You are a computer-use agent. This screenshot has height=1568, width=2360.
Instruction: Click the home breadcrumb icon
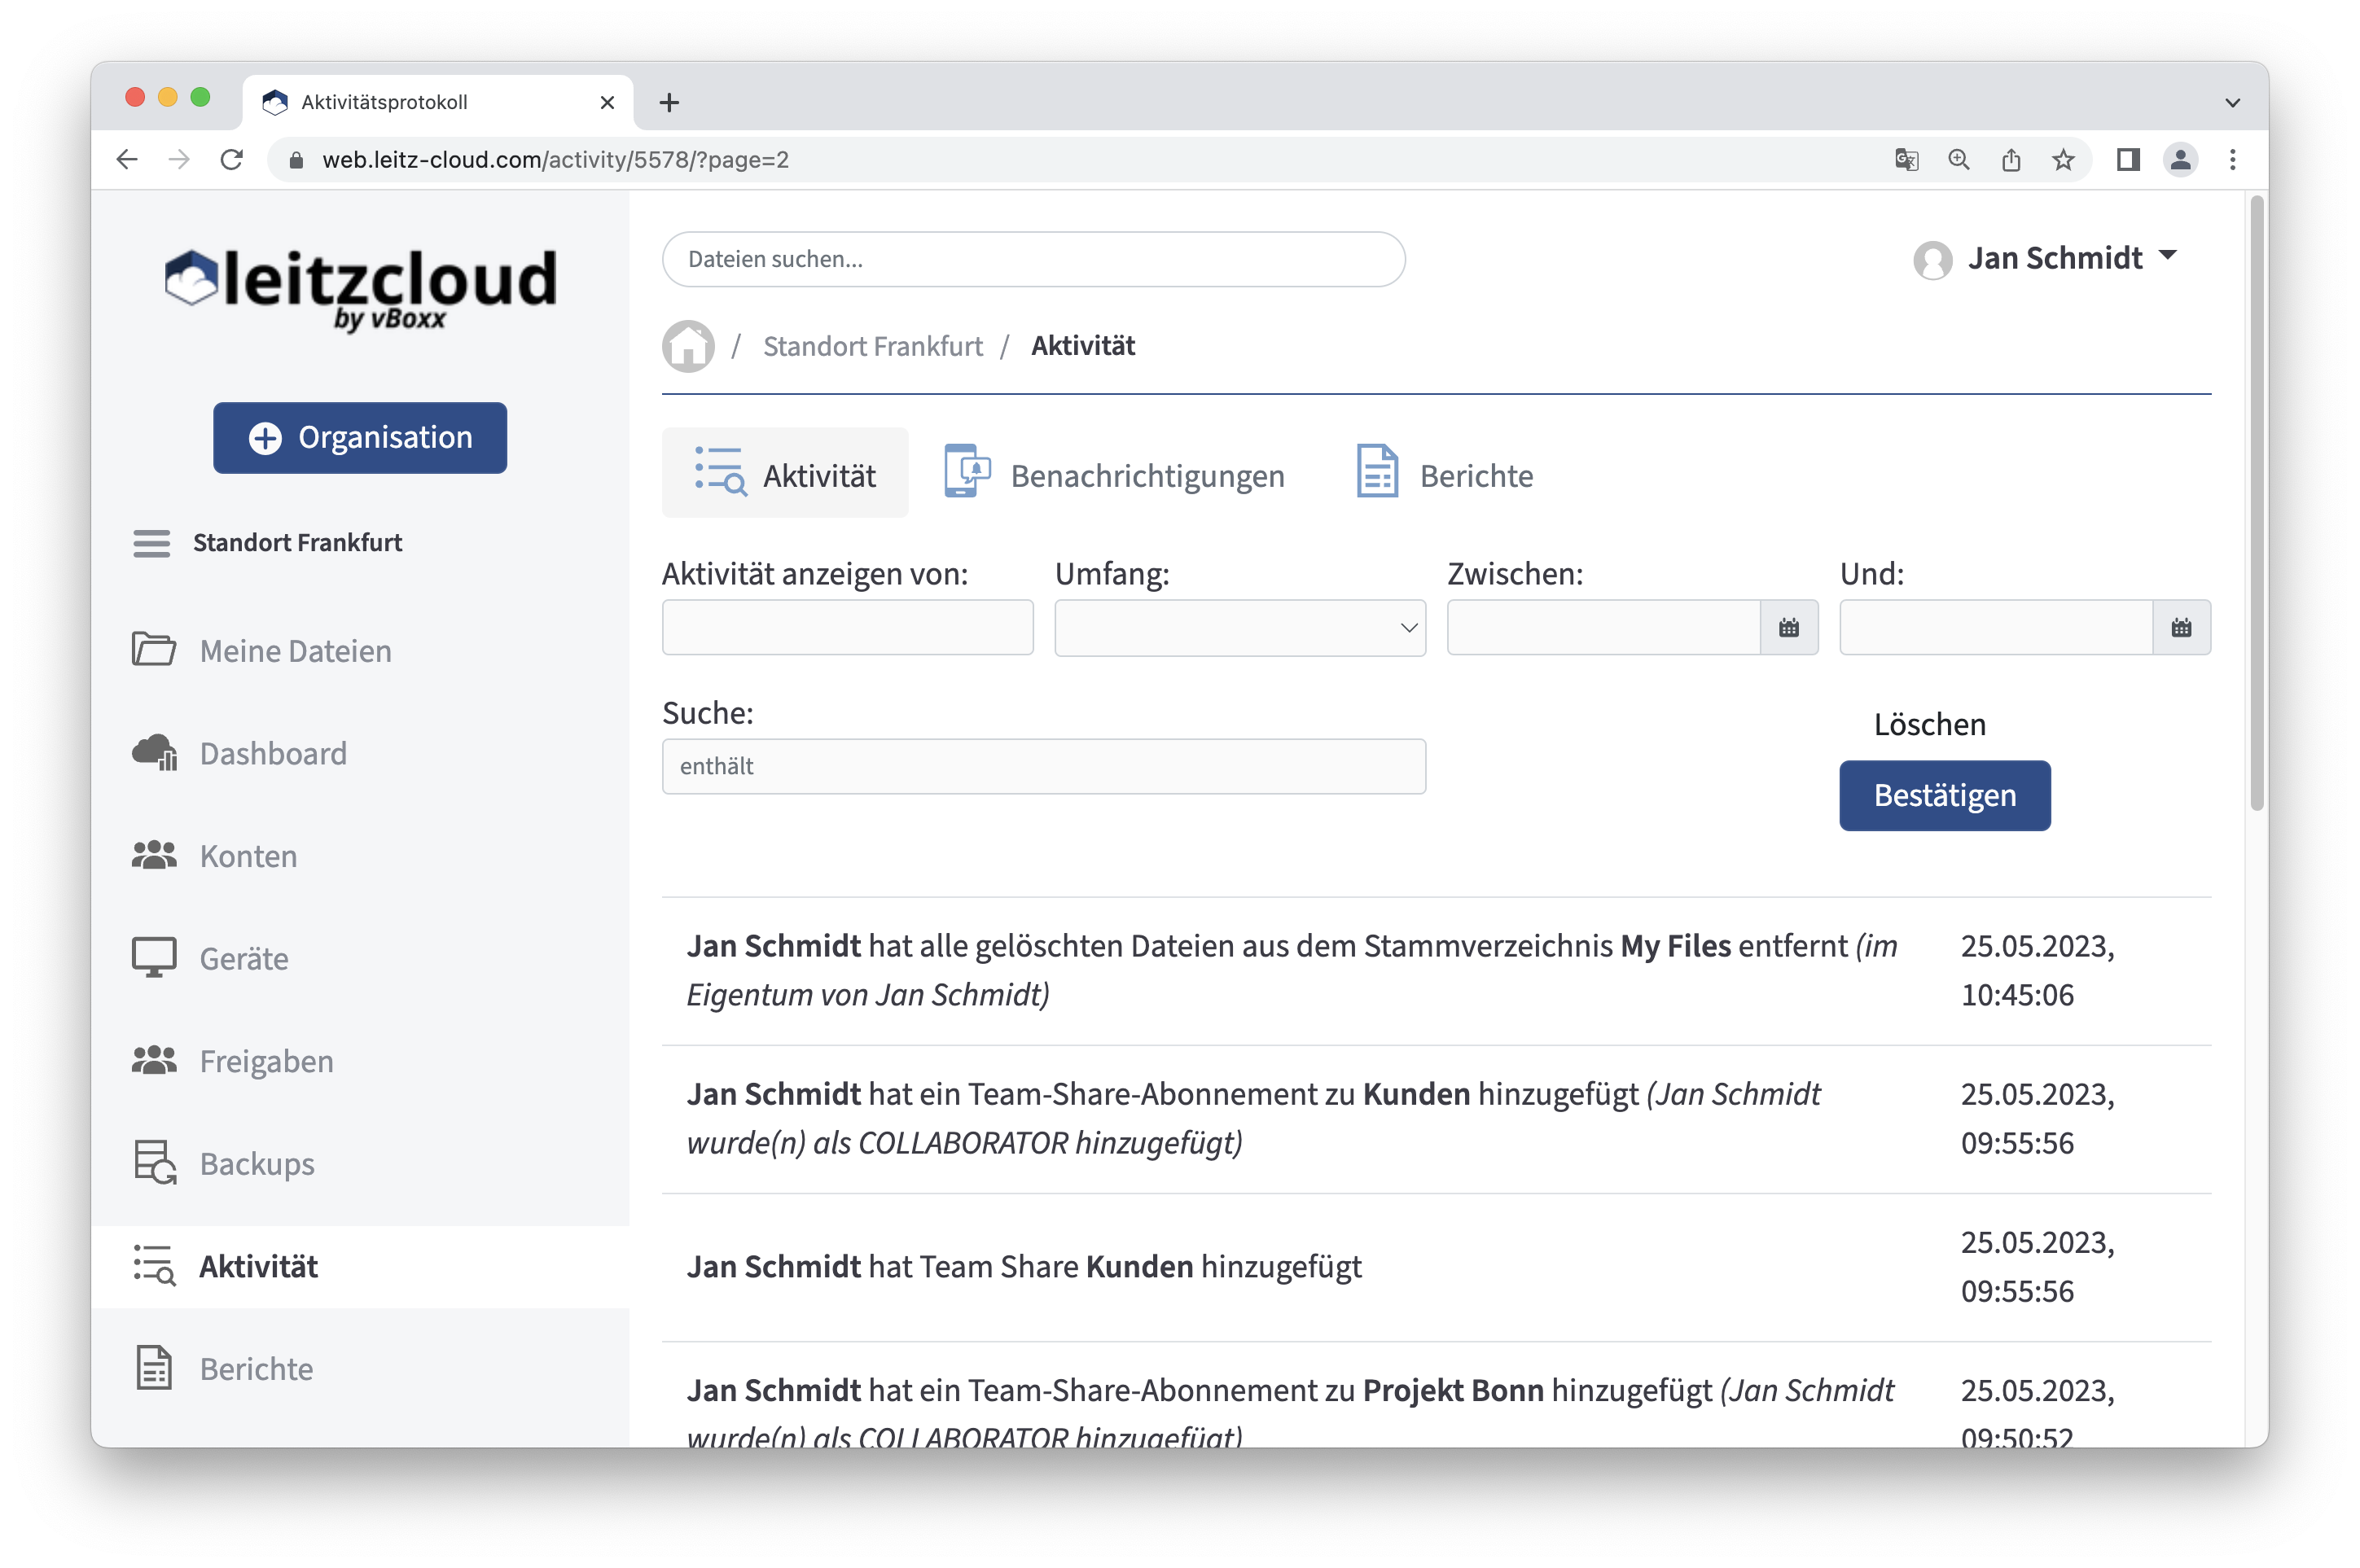688,346
